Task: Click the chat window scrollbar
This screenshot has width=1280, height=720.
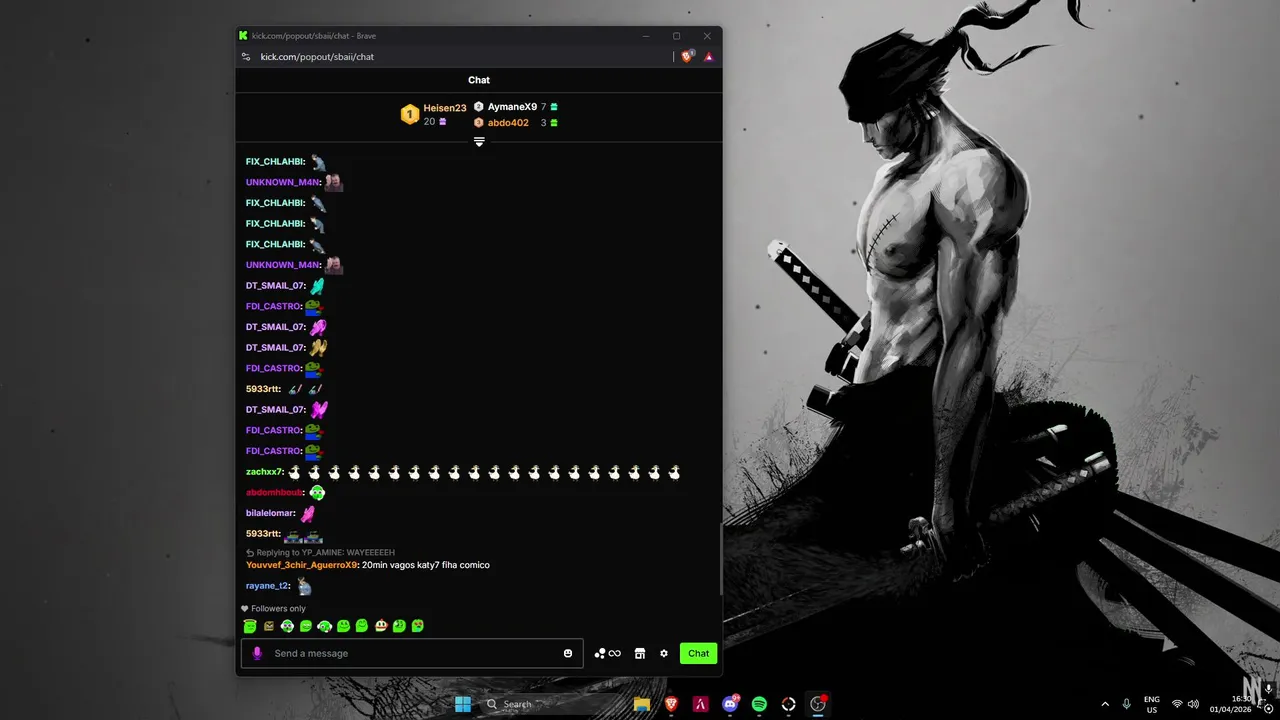Action: (x=720, y=560)
